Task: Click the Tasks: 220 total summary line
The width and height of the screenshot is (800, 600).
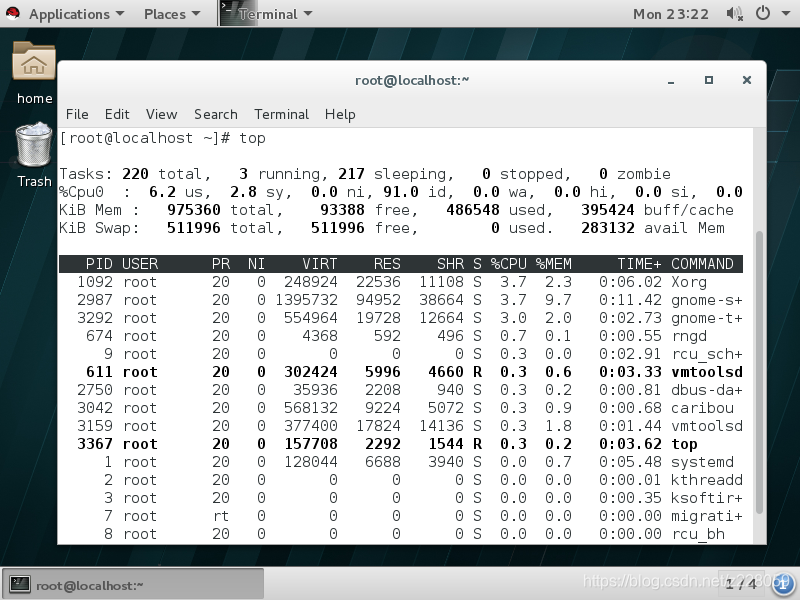Action: (x=365, y=174)
